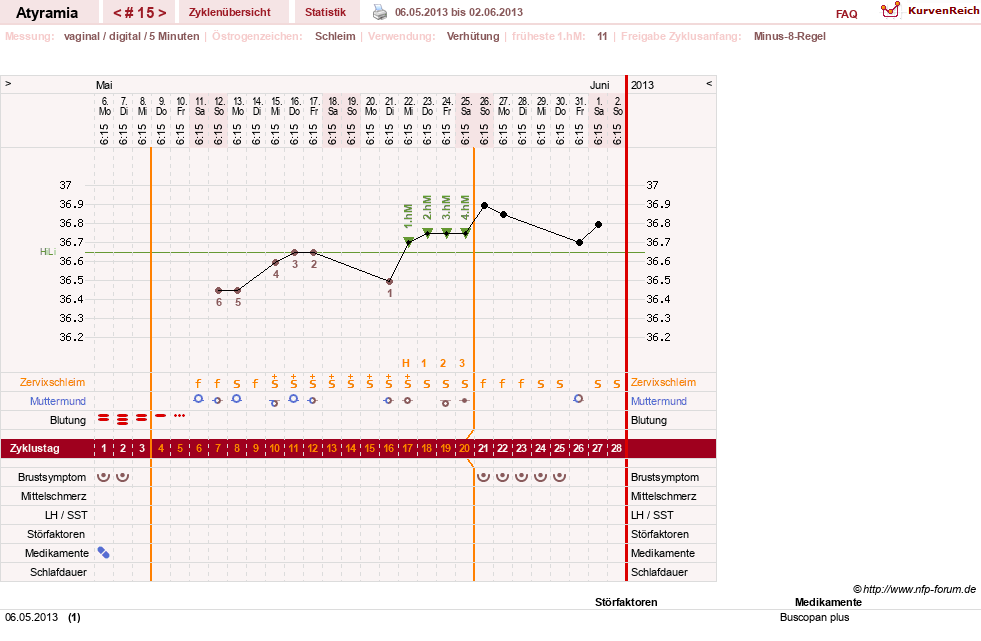Screen dimensions: 981x641
Task: Click the Muttermund symbol on cycle day 8
Action: click(236, 398)
